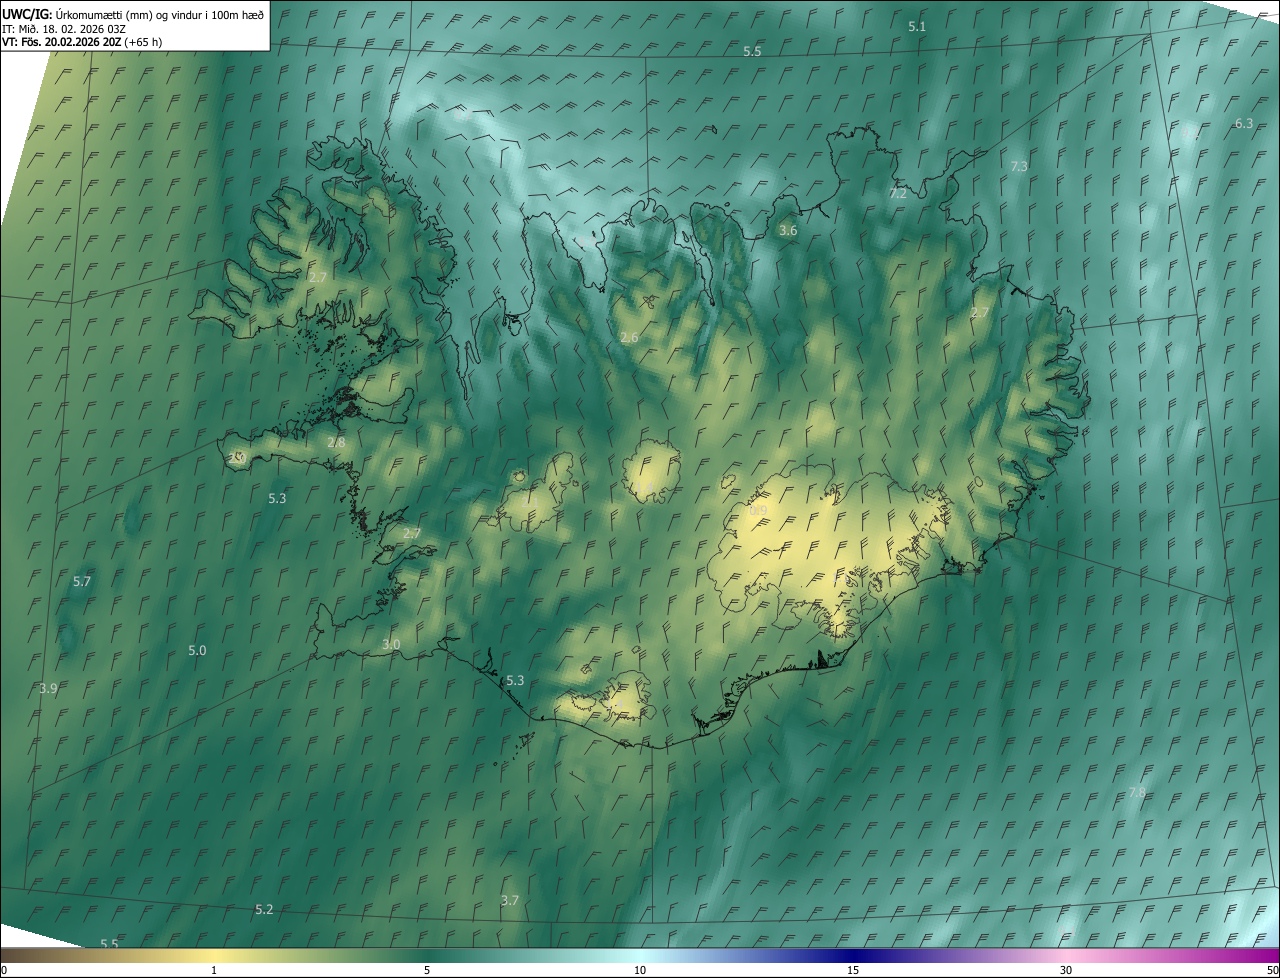Image resolution: width=1280 pixels, height=978 pixels.
Task: Click the title line 'UWC/IG: Úrkomumætti (mm) og vindur í 100m hæð'
Action: click(x=133, y=13)
